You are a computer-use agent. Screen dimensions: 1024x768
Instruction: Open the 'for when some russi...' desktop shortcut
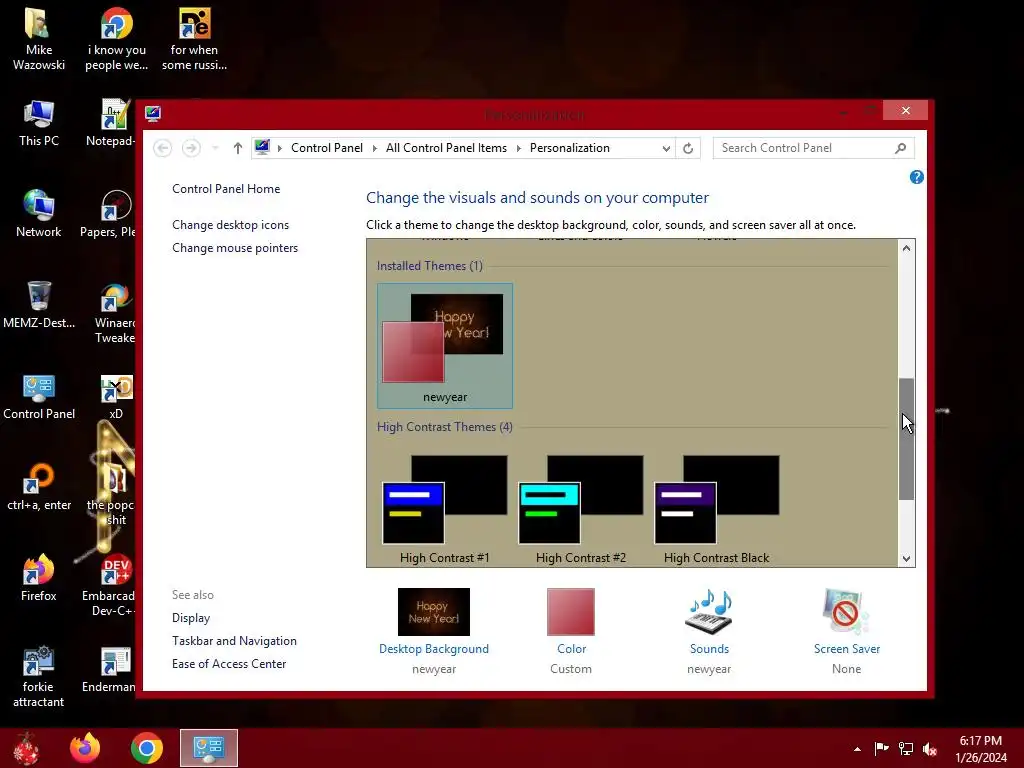pos(194,39)
